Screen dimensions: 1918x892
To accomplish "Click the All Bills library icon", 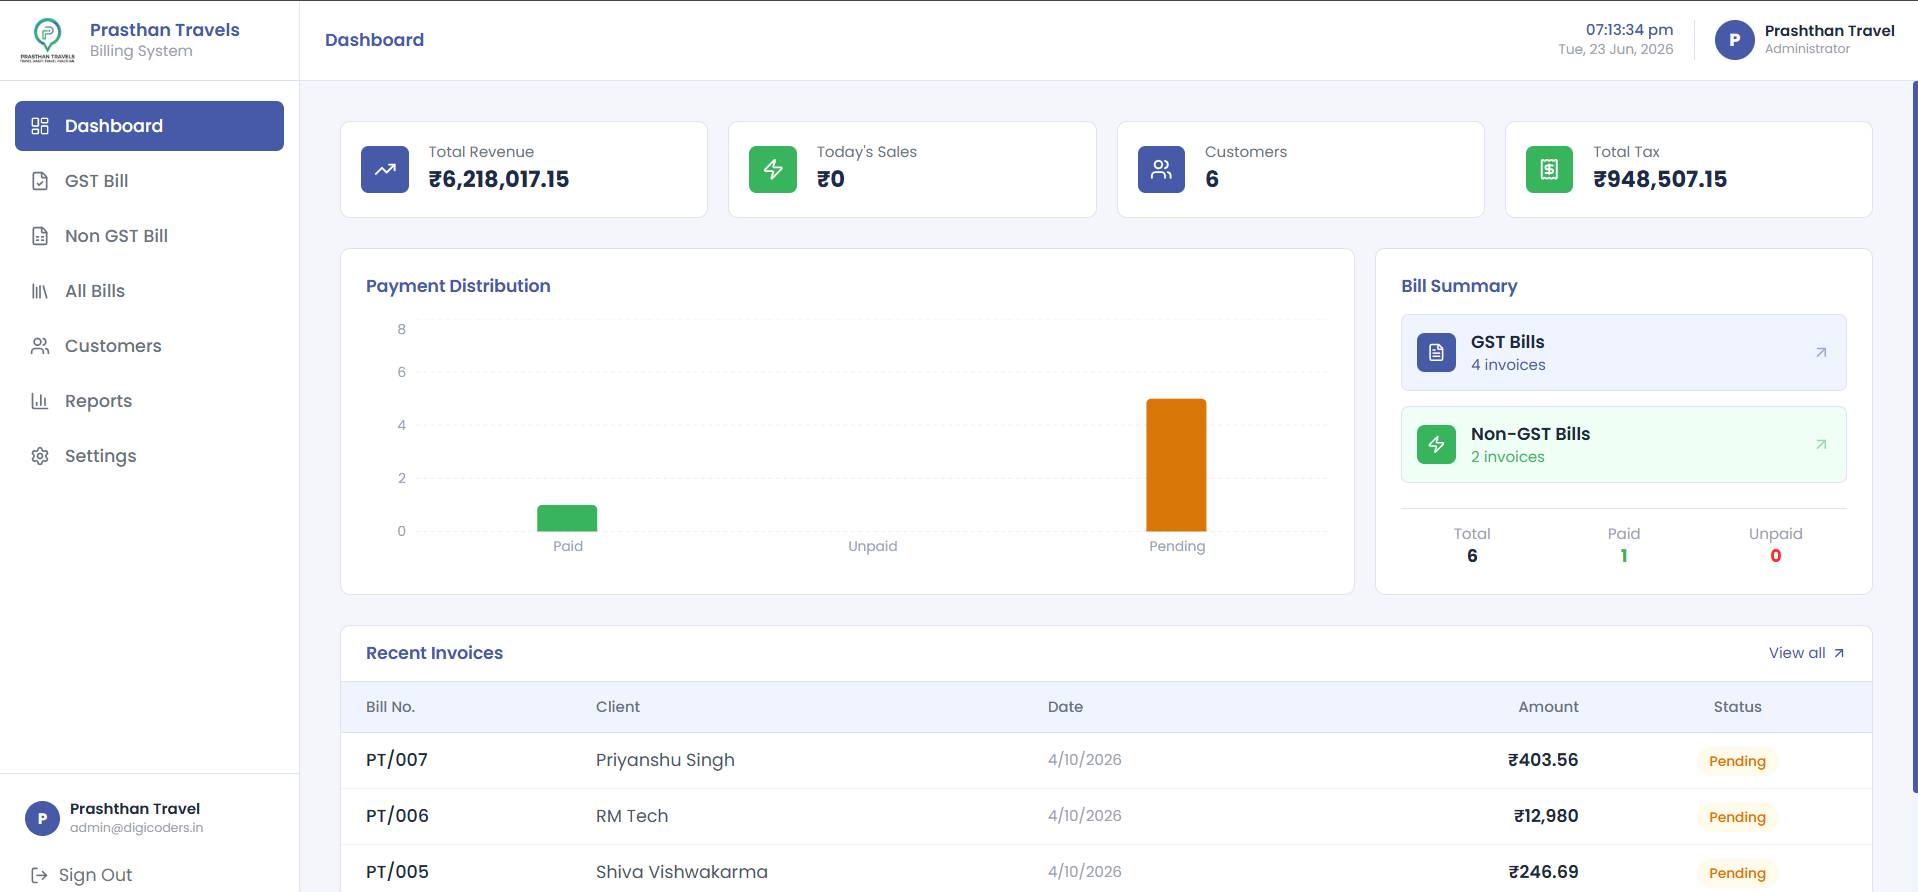I will tap(40, 291).
